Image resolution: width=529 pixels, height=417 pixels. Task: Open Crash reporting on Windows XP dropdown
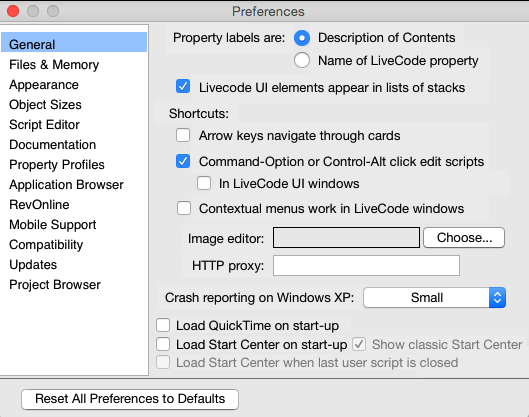pyautogui.click(x=434, y=298)
